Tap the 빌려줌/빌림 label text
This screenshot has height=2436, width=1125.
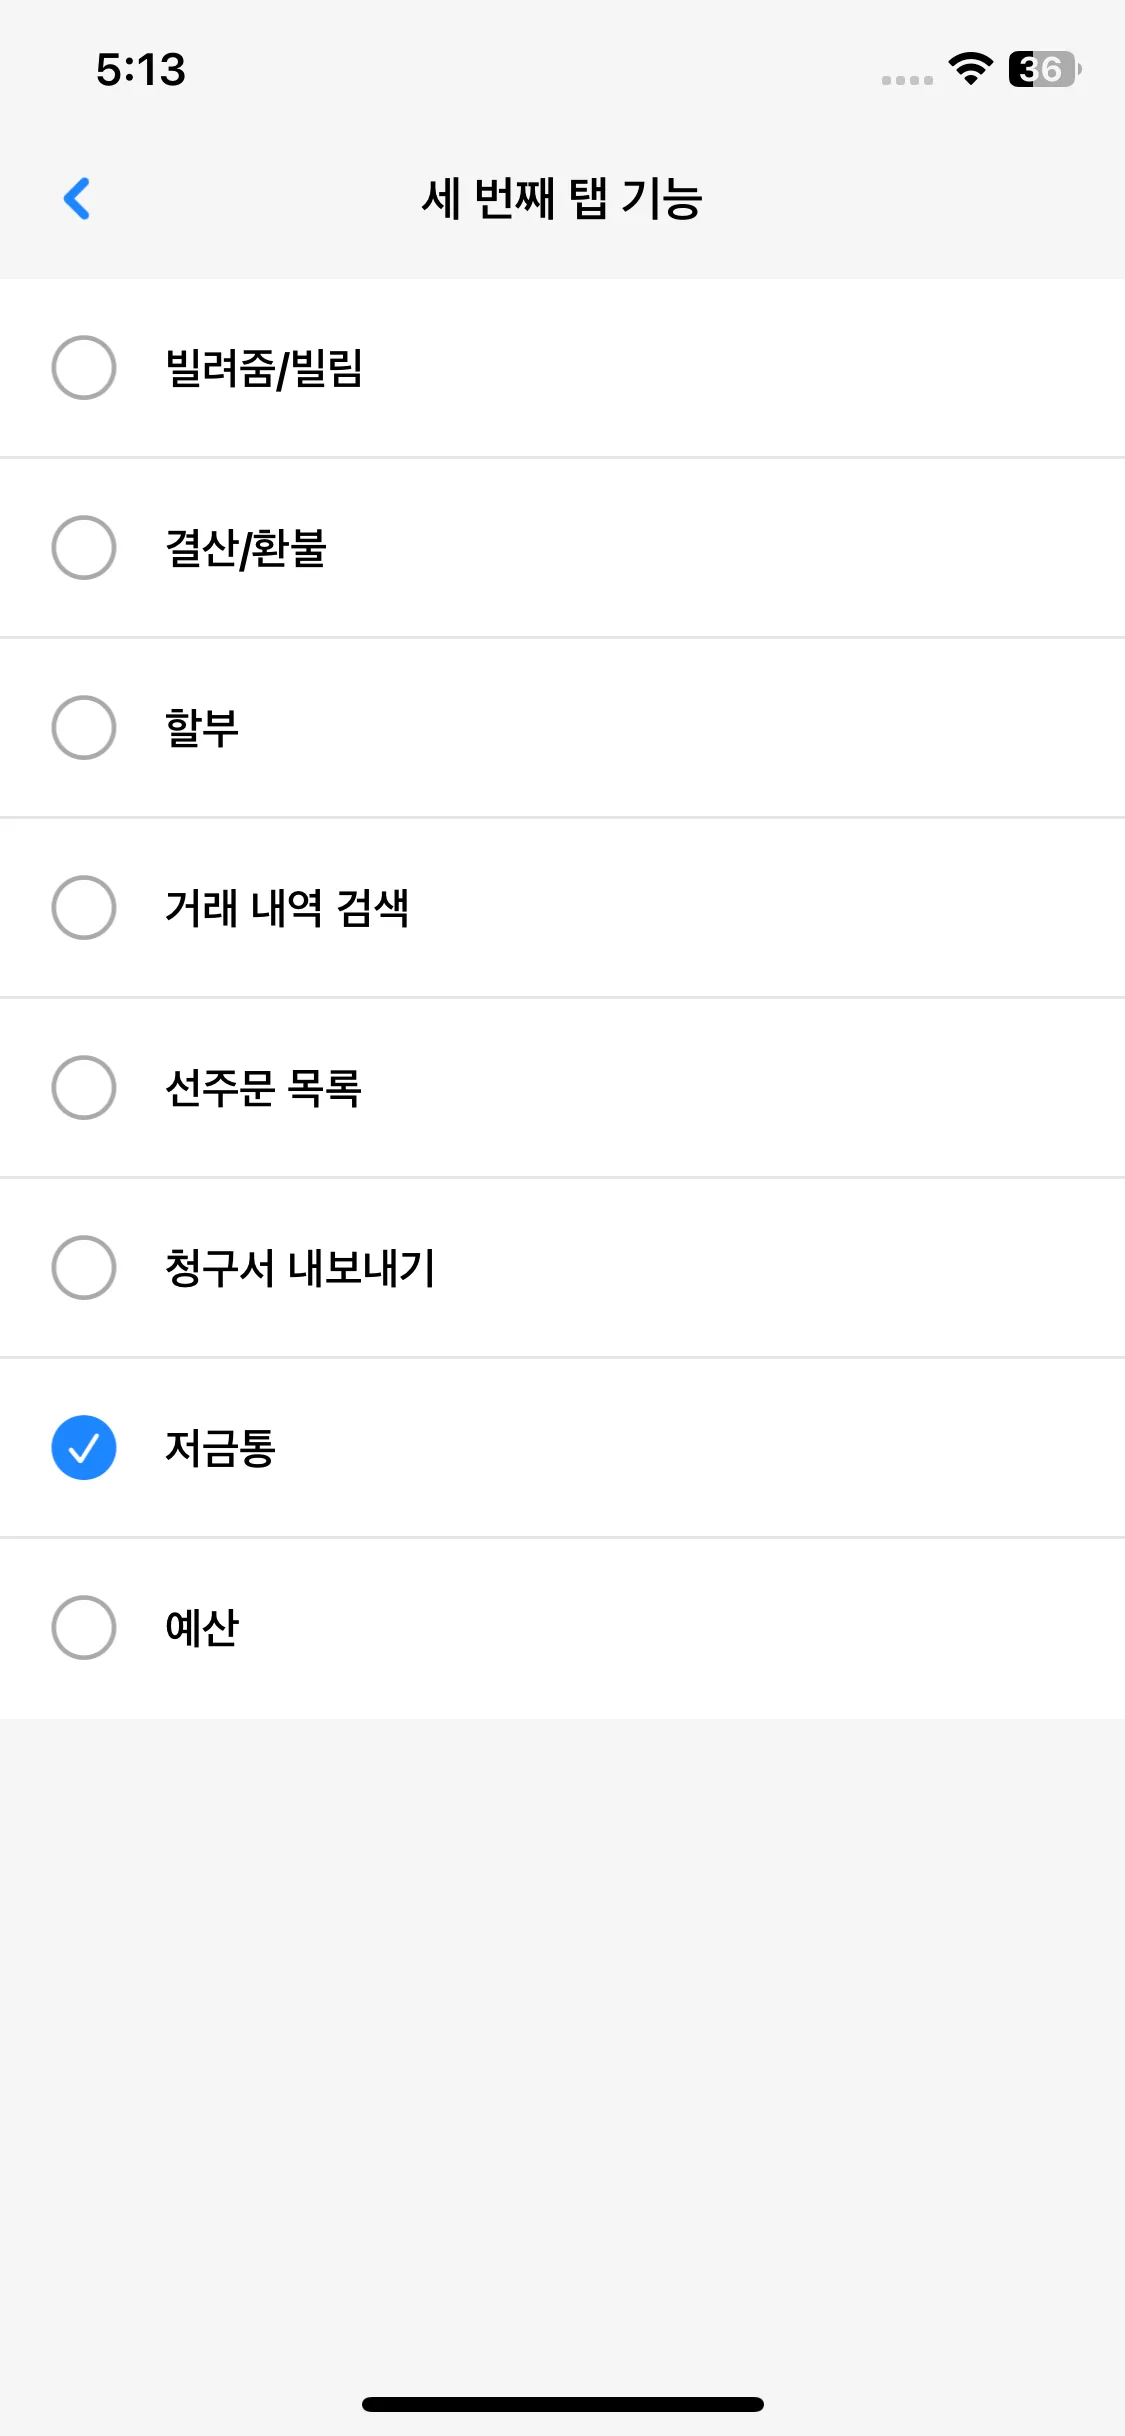pos(264,368)
